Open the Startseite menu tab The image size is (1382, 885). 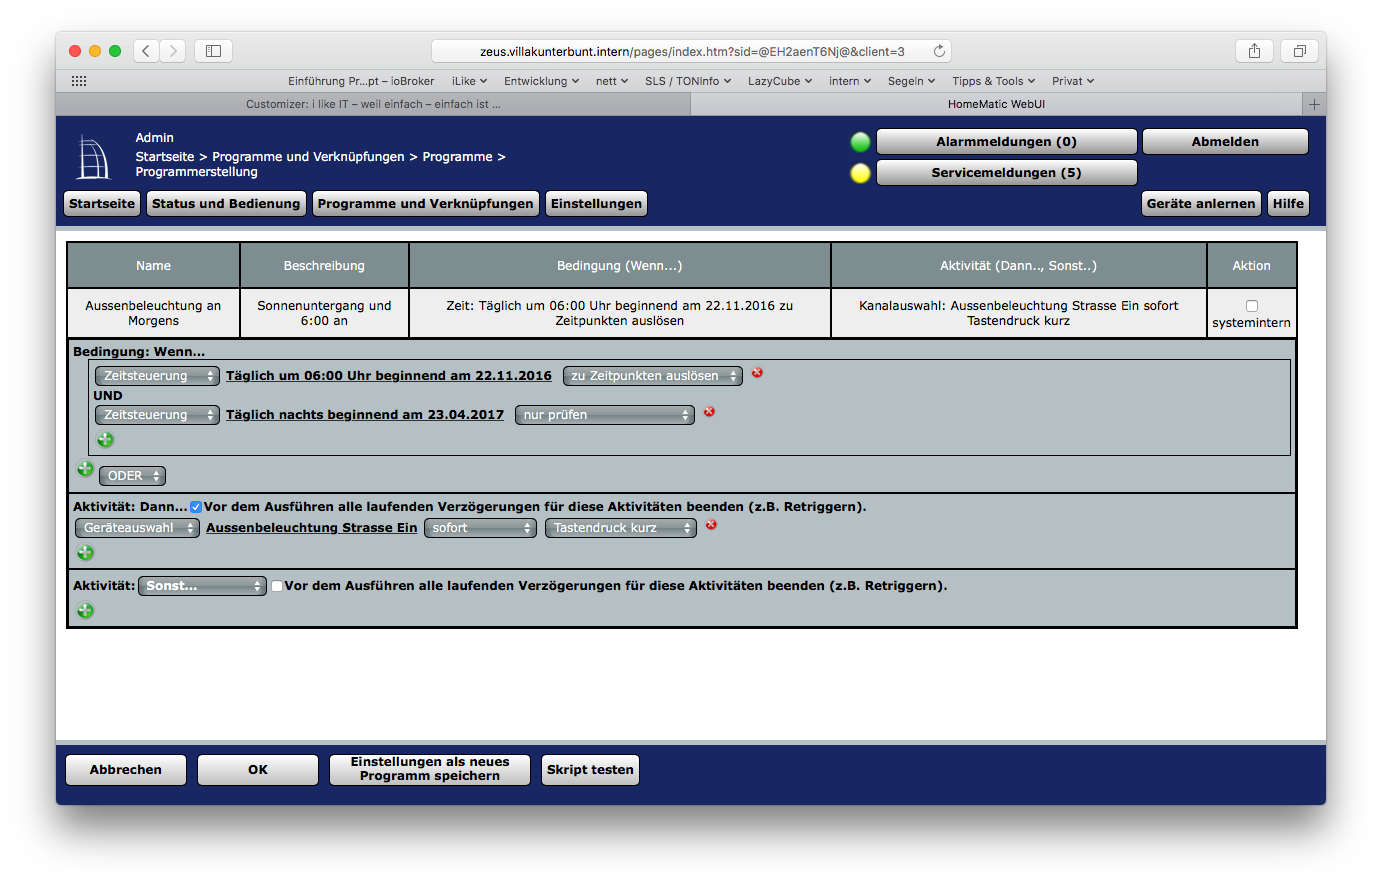pyautogui.click(x=102, y=203)
